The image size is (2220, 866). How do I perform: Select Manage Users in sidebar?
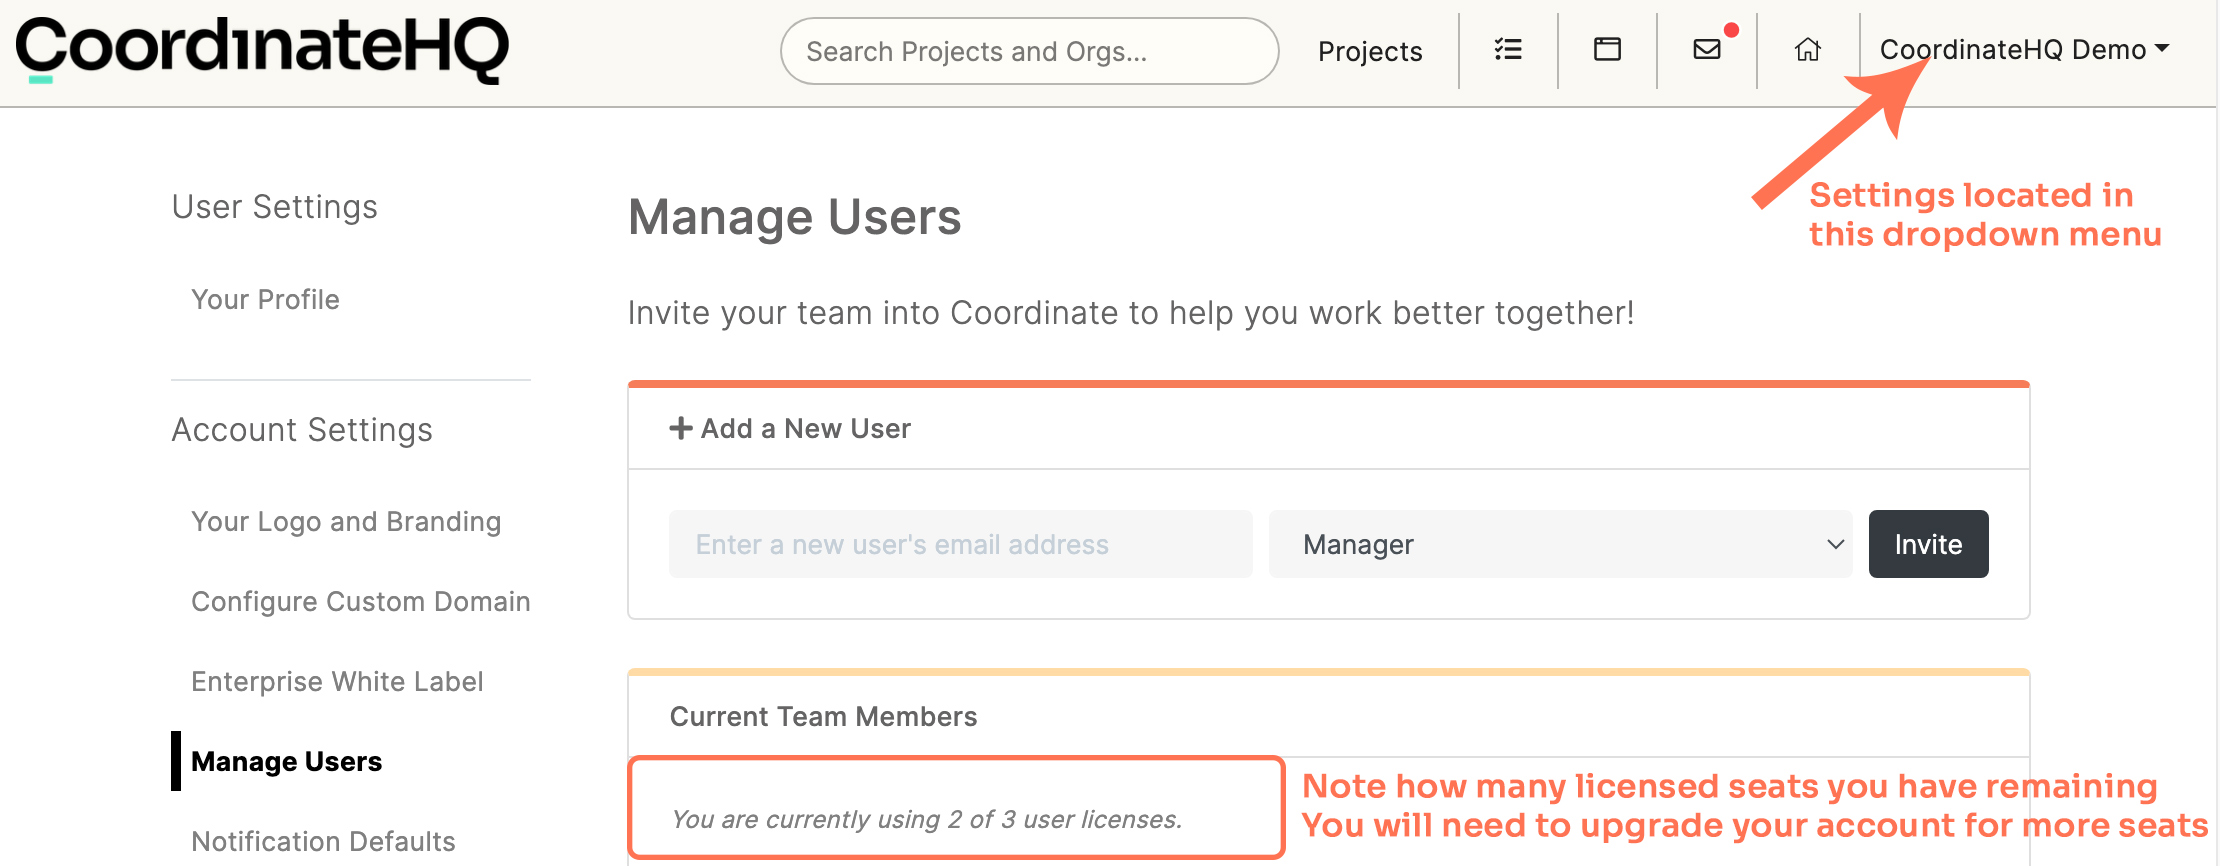(286, 761)
